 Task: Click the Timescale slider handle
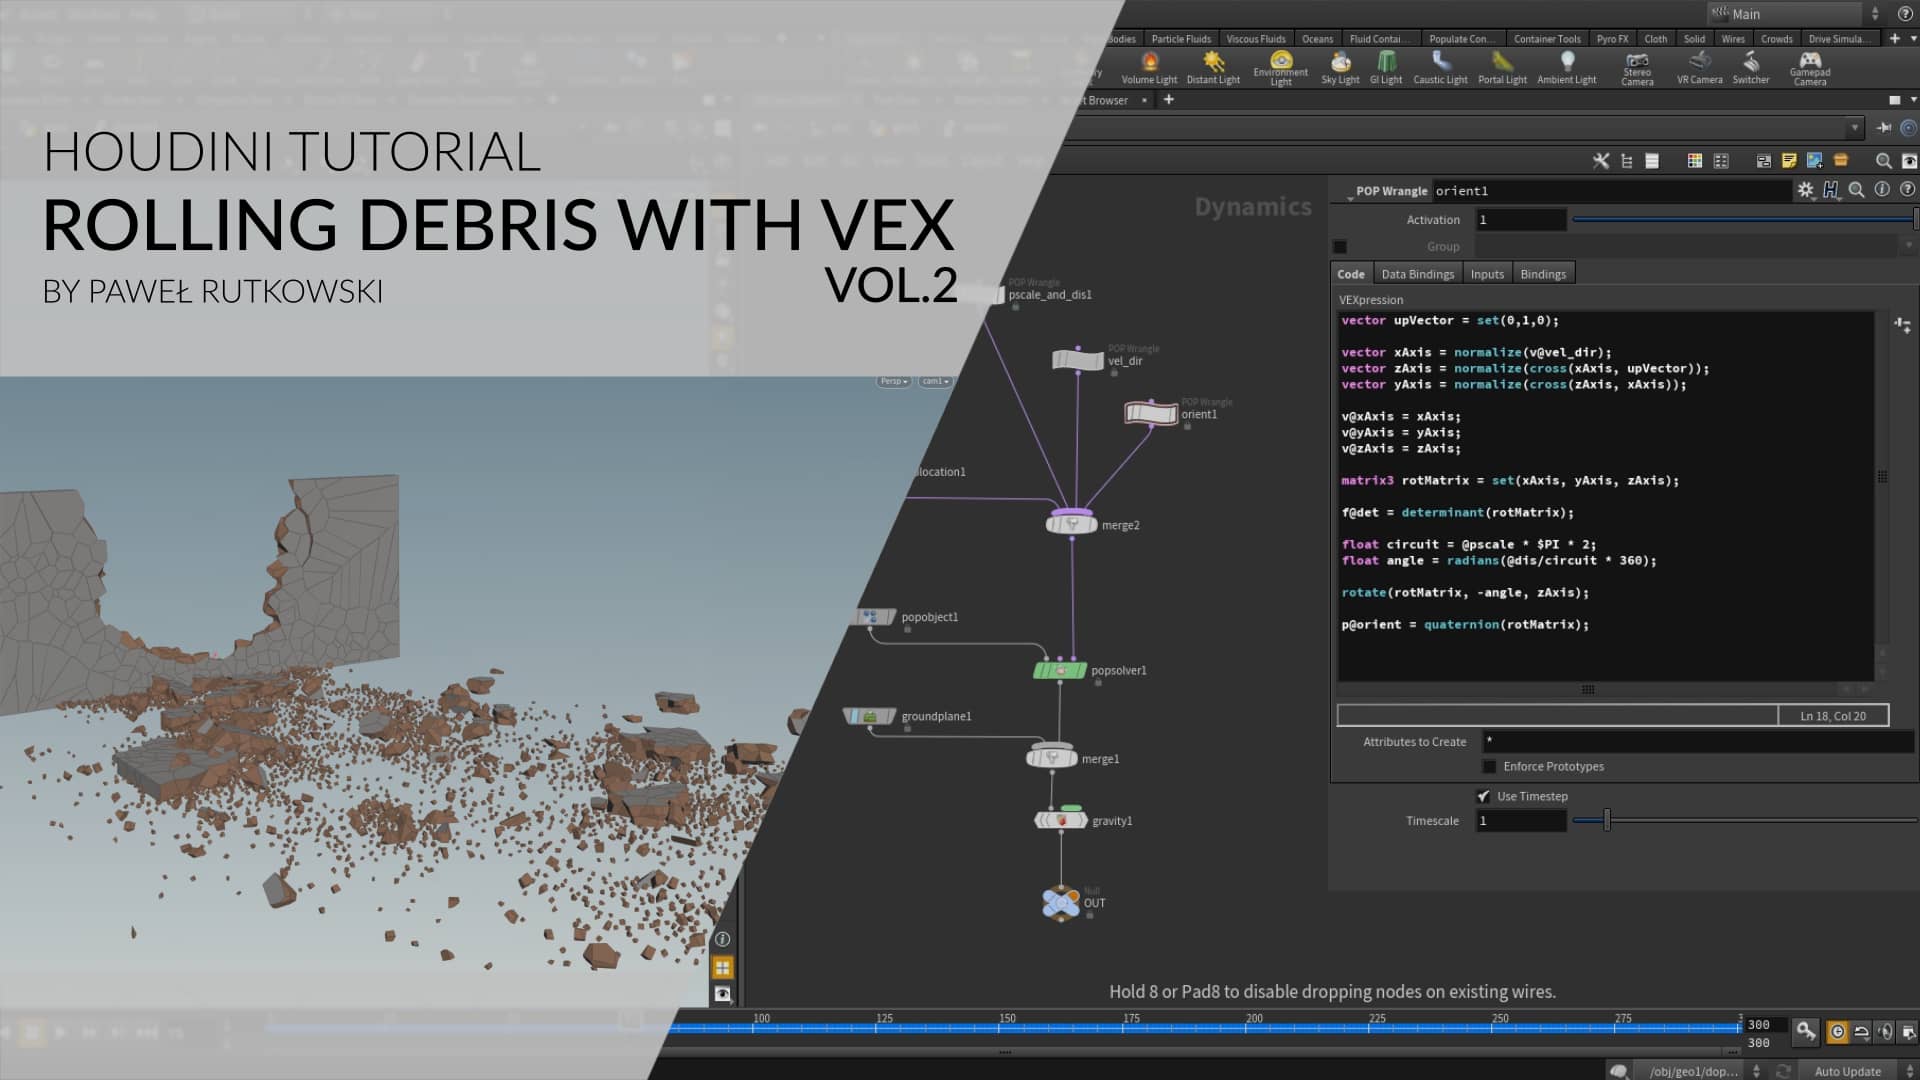1608,820
